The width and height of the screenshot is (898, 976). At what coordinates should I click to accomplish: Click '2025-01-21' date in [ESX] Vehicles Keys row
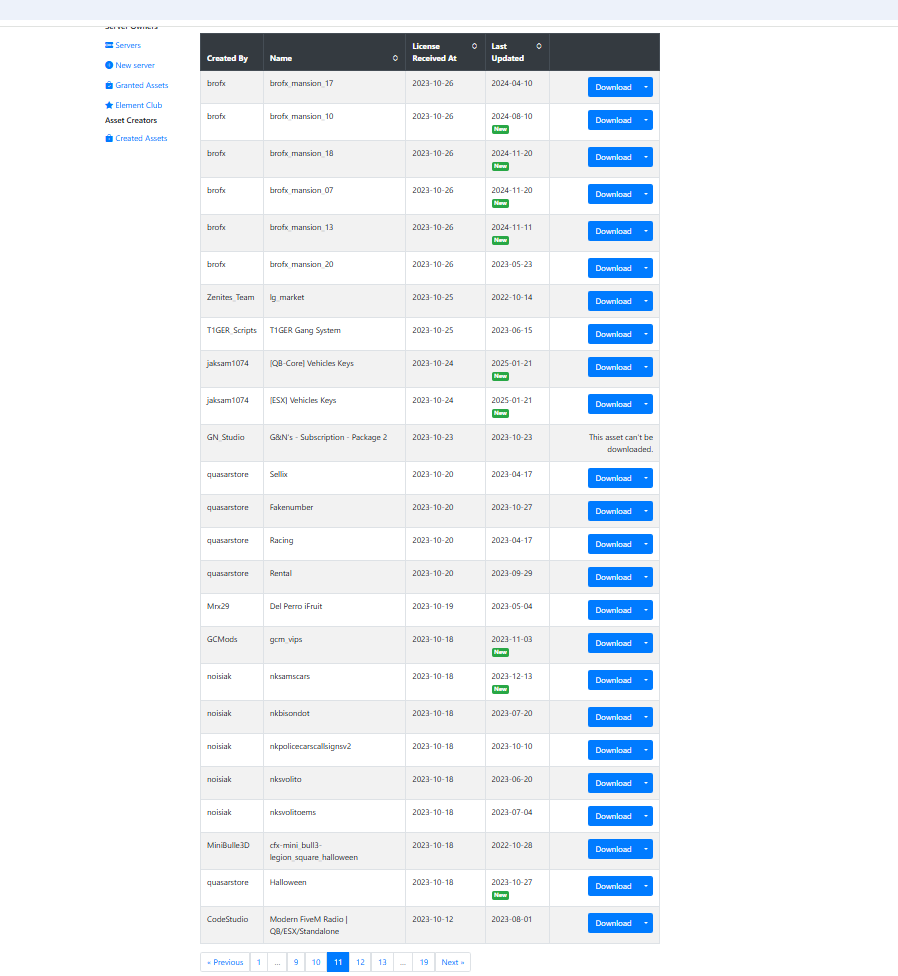click(x=512, y=400)
